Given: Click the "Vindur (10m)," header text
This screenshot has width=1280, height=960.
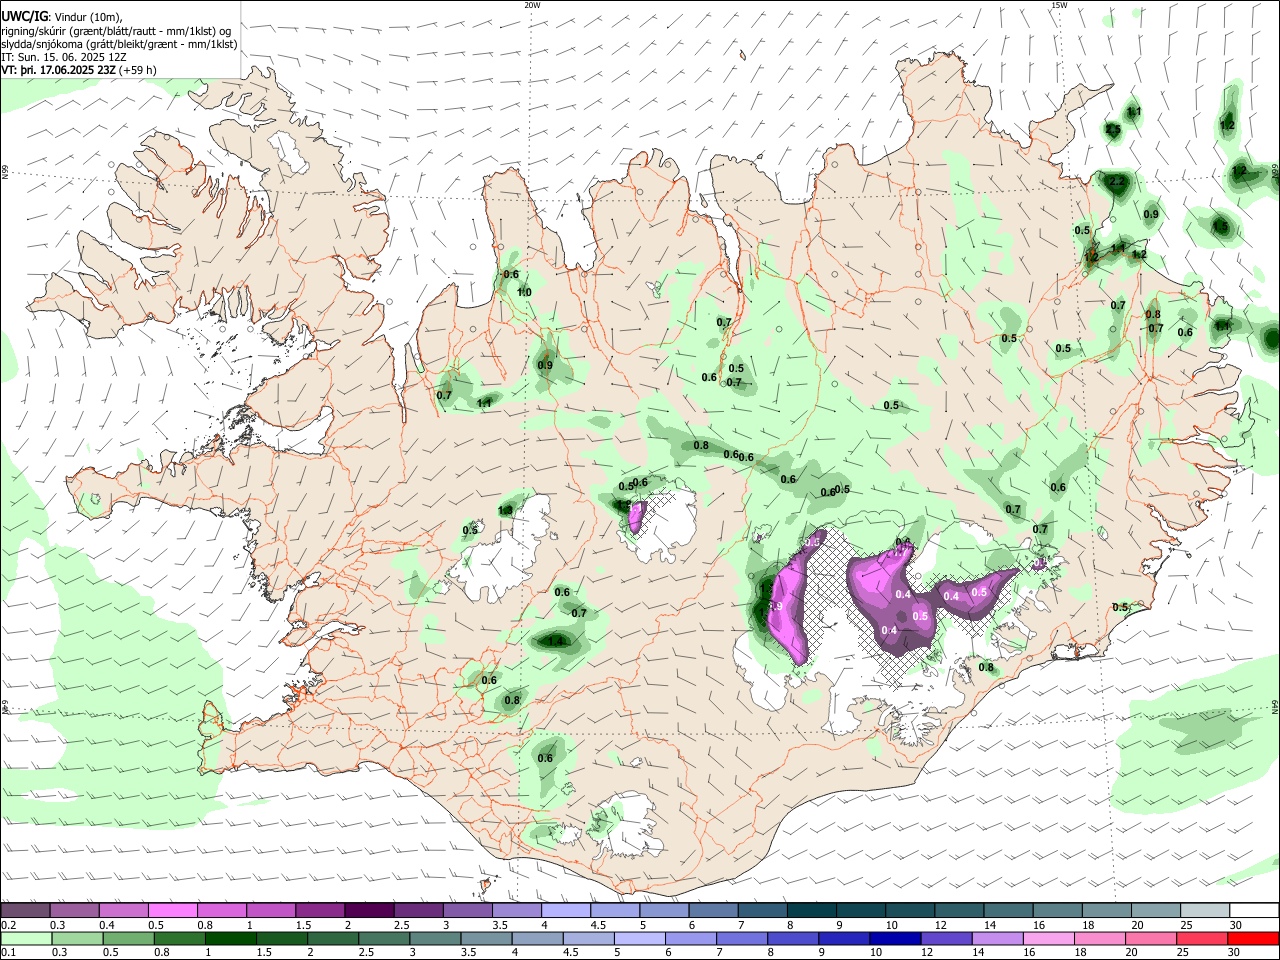Looking at the screenshot, I should 88,17.
